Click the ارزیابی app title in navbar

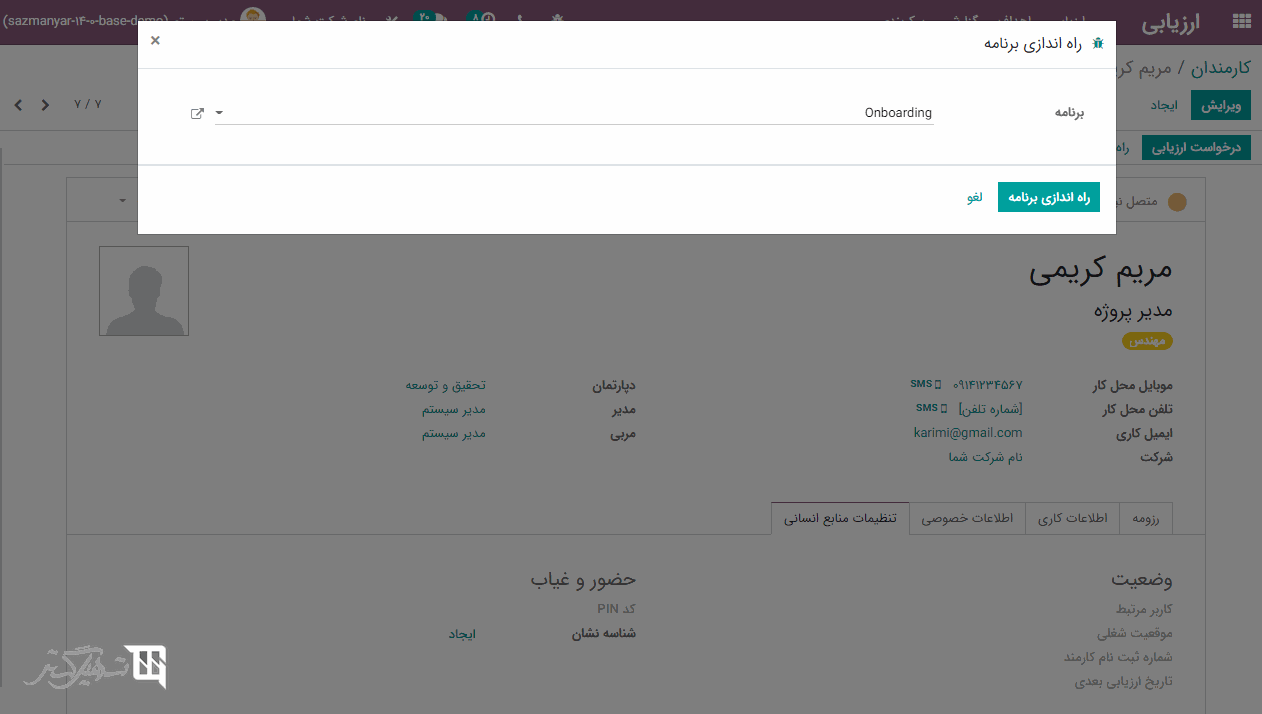(1171, 21)
